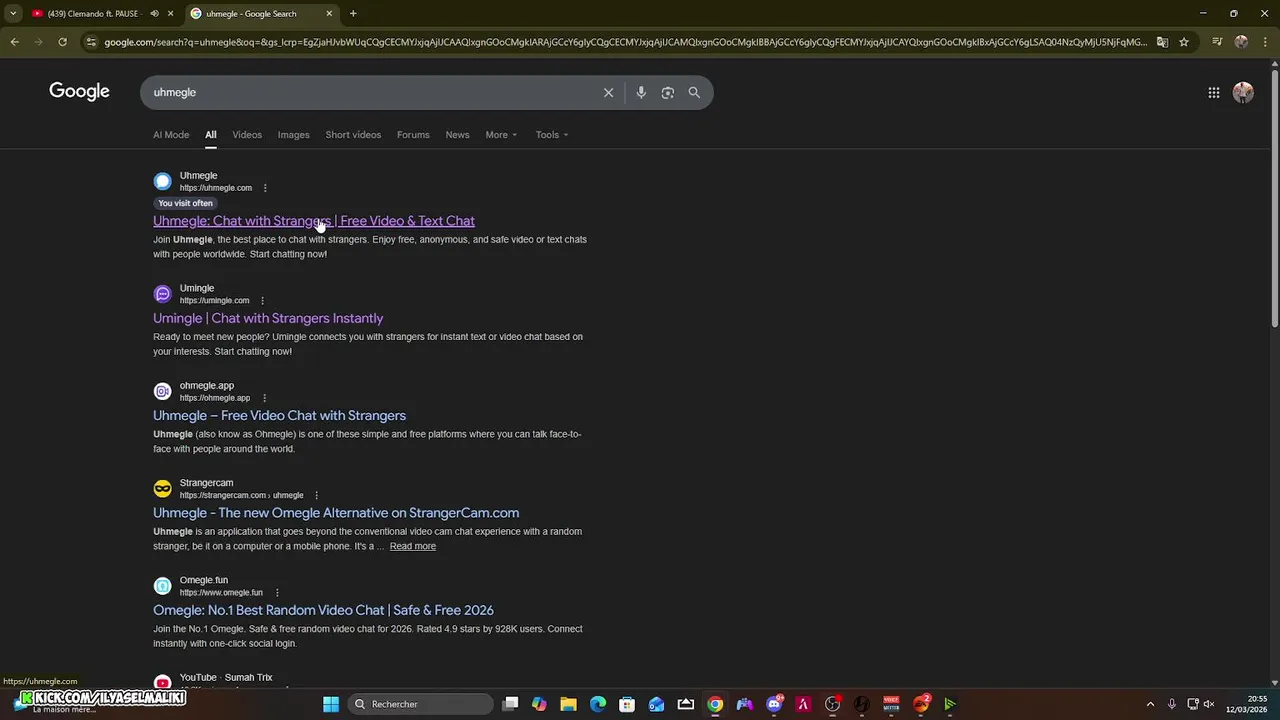Open more options for Strangercam result
Image resolution: width=1280 pixels, height=720 pixels.
[316, 495]
